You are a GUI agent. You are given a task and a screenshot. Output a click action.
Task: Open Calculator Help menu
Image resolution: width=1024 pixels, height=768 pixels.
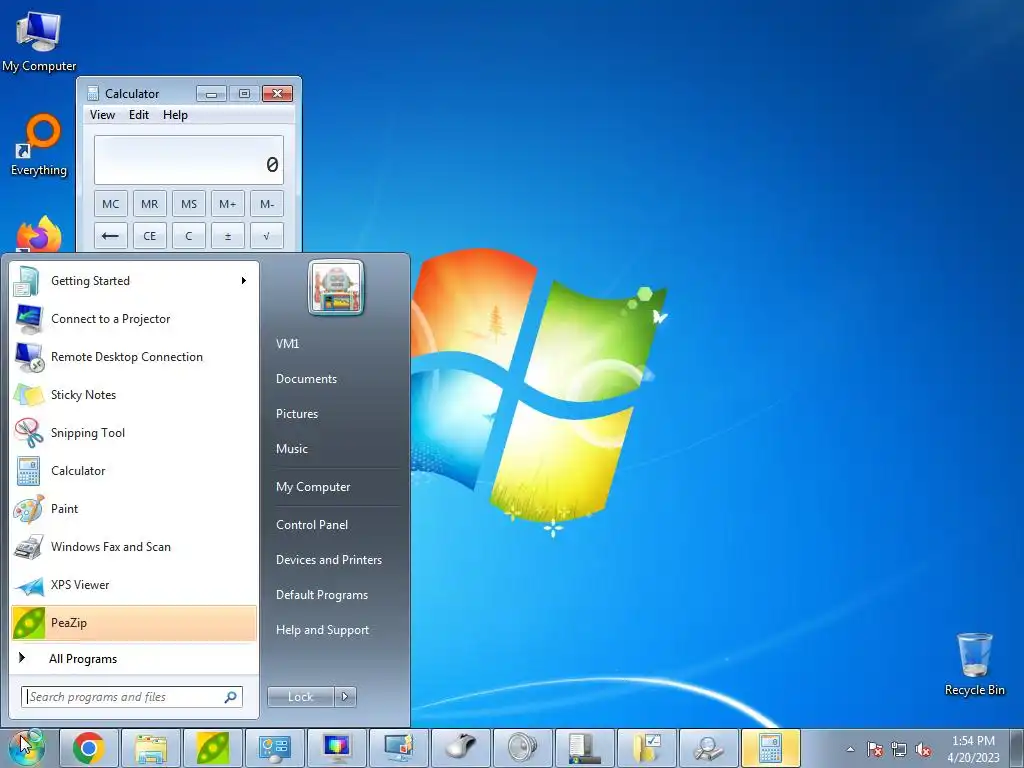click(x=175, y=115)
